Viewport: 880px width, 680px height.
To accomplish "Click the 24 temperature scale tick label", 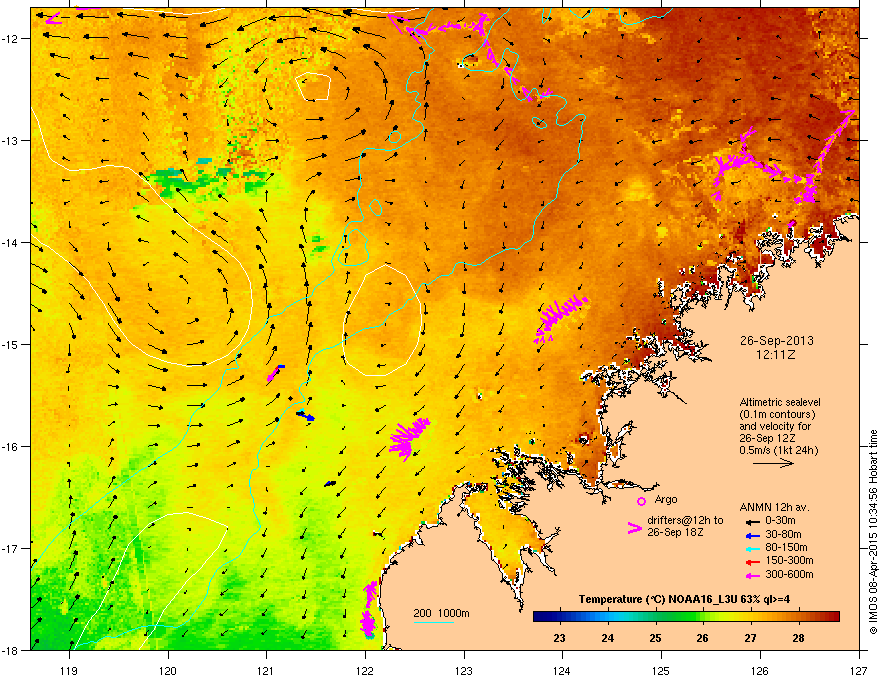I will point(607,638).
